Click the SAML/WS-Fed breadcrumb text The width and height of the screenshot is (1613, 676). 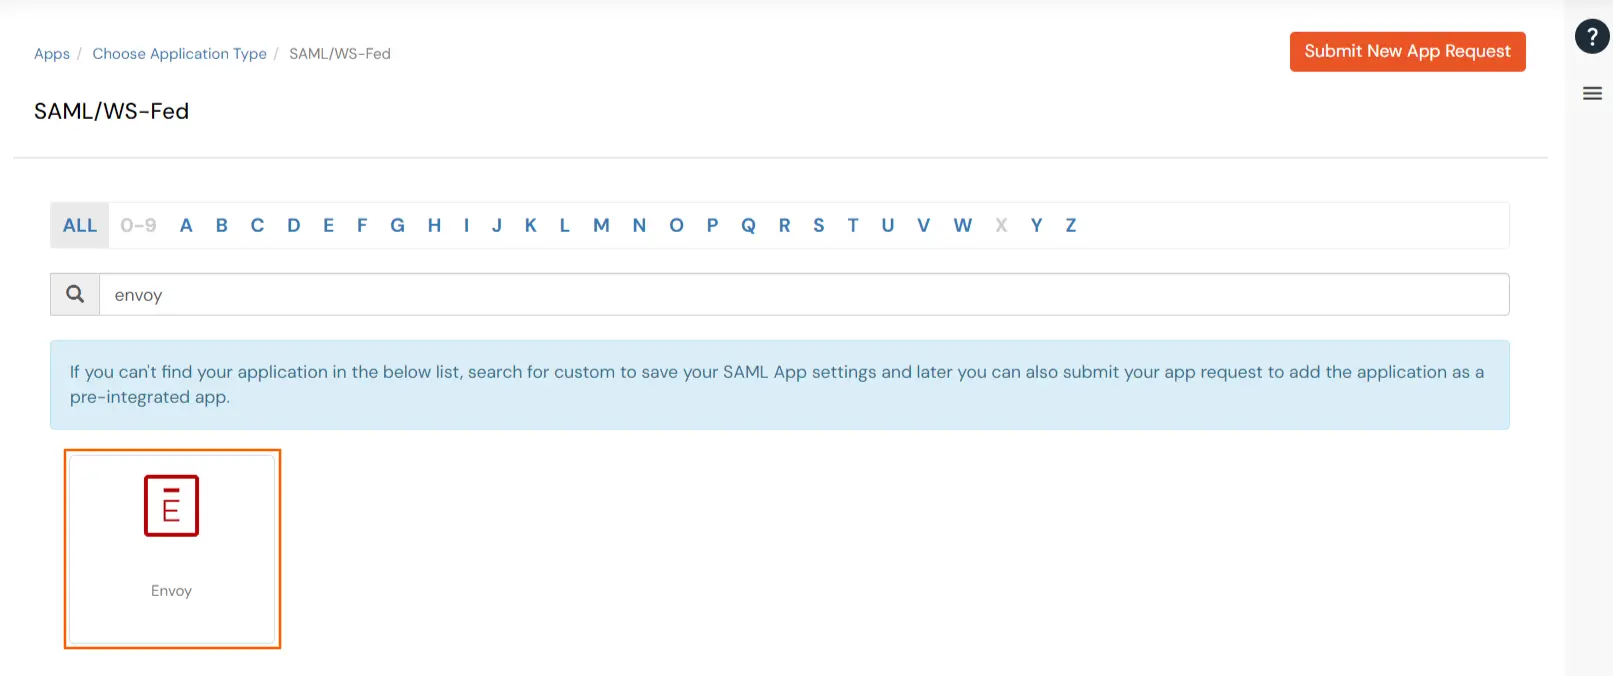pyautogui.click(x=340, y=54)
